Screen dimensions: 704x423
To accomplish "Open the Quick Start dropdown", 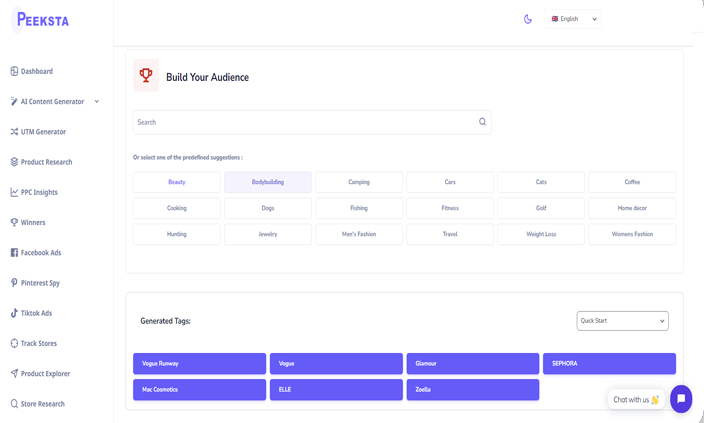I will click(622, 321).
